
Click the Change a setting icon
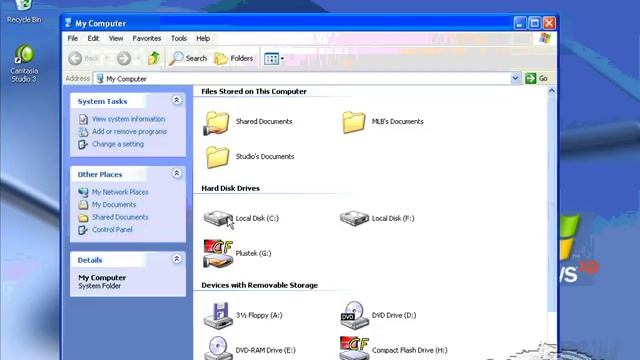click(83, 144)
